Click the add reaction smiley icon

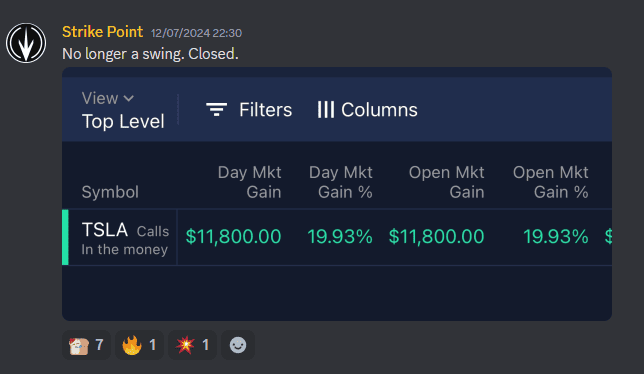pyautogui.click(x=238, y=345)
